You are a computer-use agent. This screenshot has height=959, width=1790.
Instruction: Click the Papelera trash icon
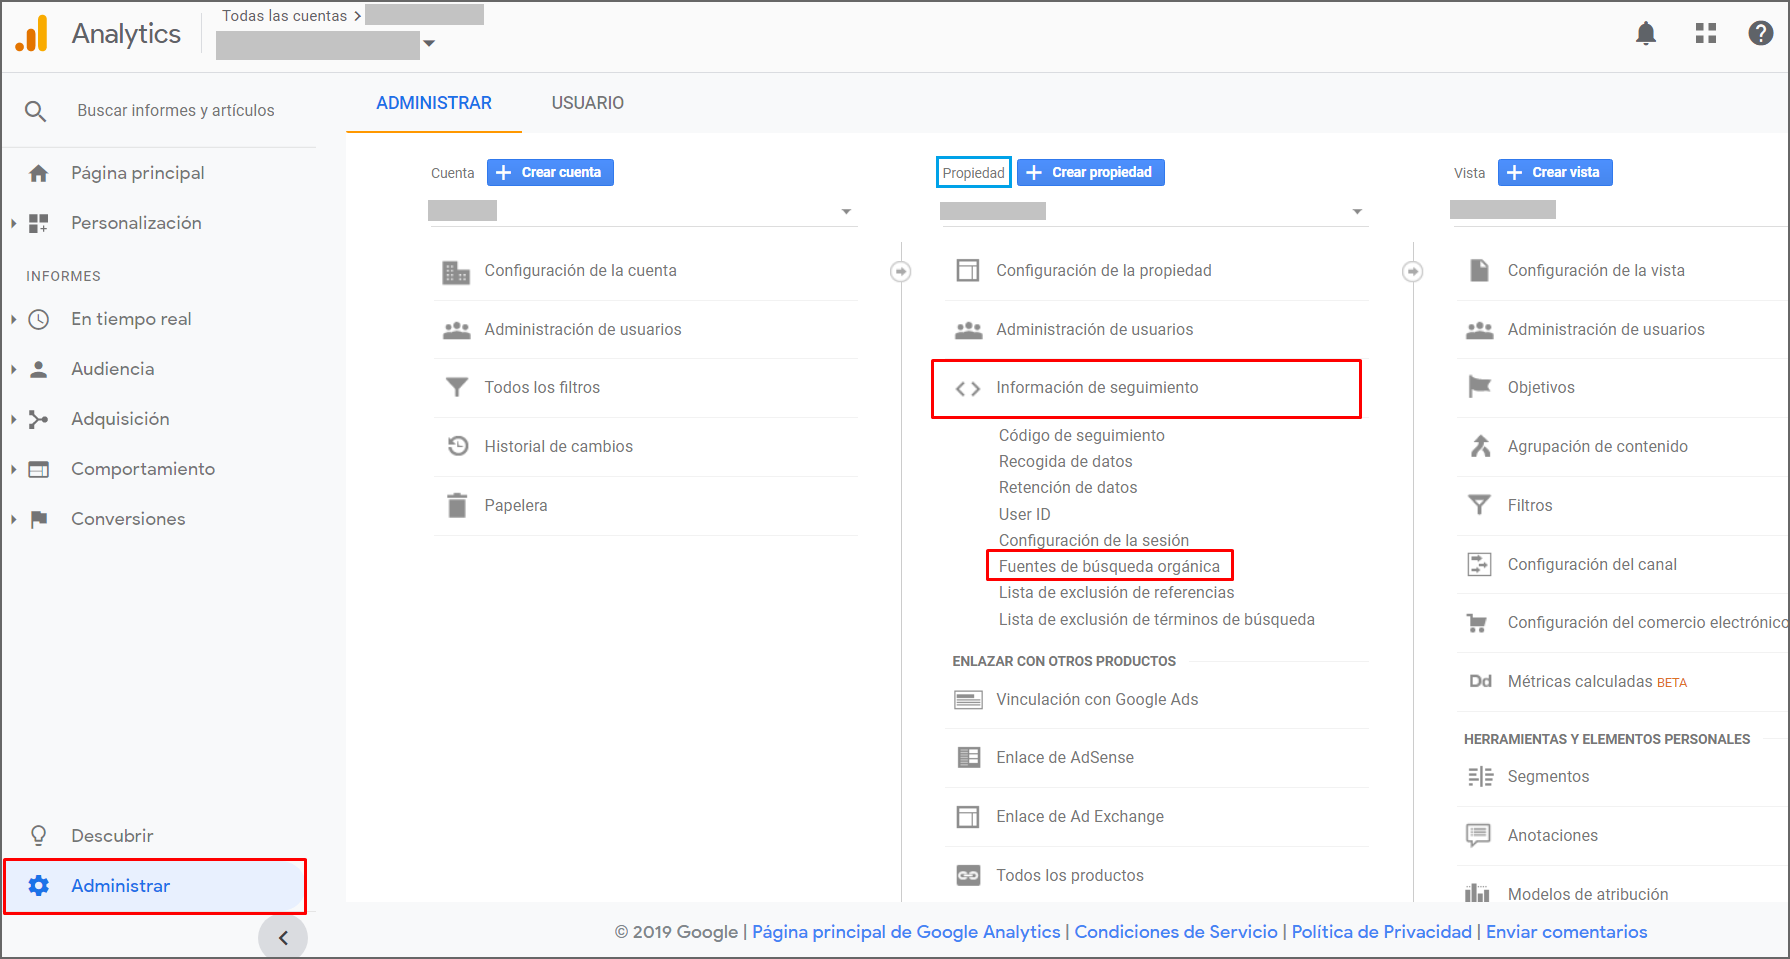pos(457,506)
